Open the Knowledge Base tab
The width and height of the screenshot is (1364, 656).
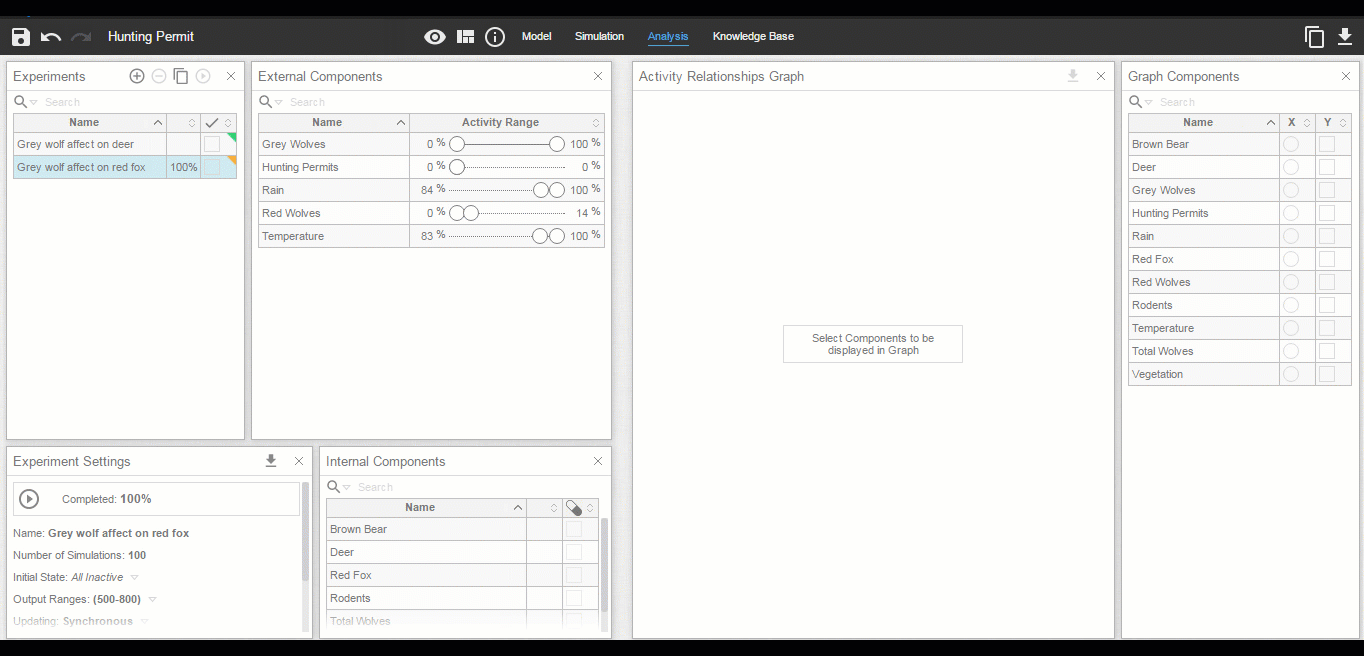coord(753,37)
